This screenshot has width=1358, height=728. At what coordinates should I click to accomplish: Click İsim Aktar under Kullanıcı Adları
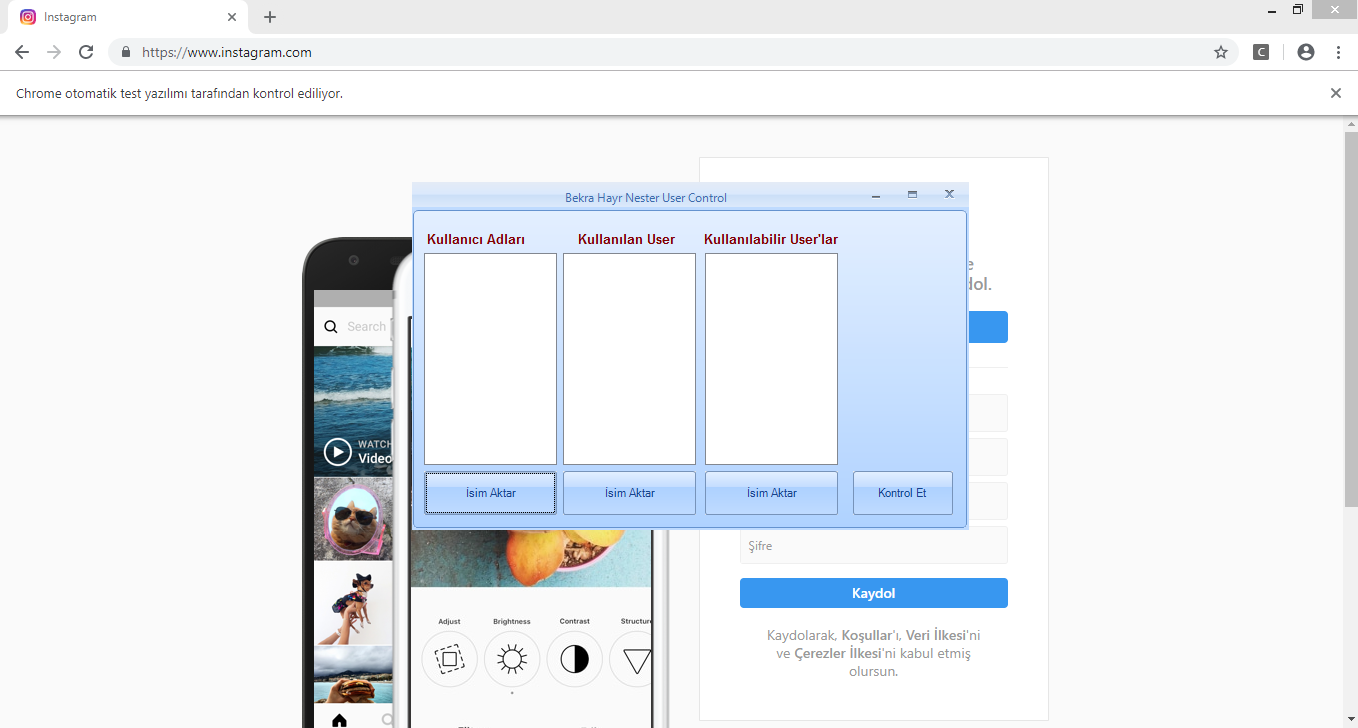pos(490,493)
